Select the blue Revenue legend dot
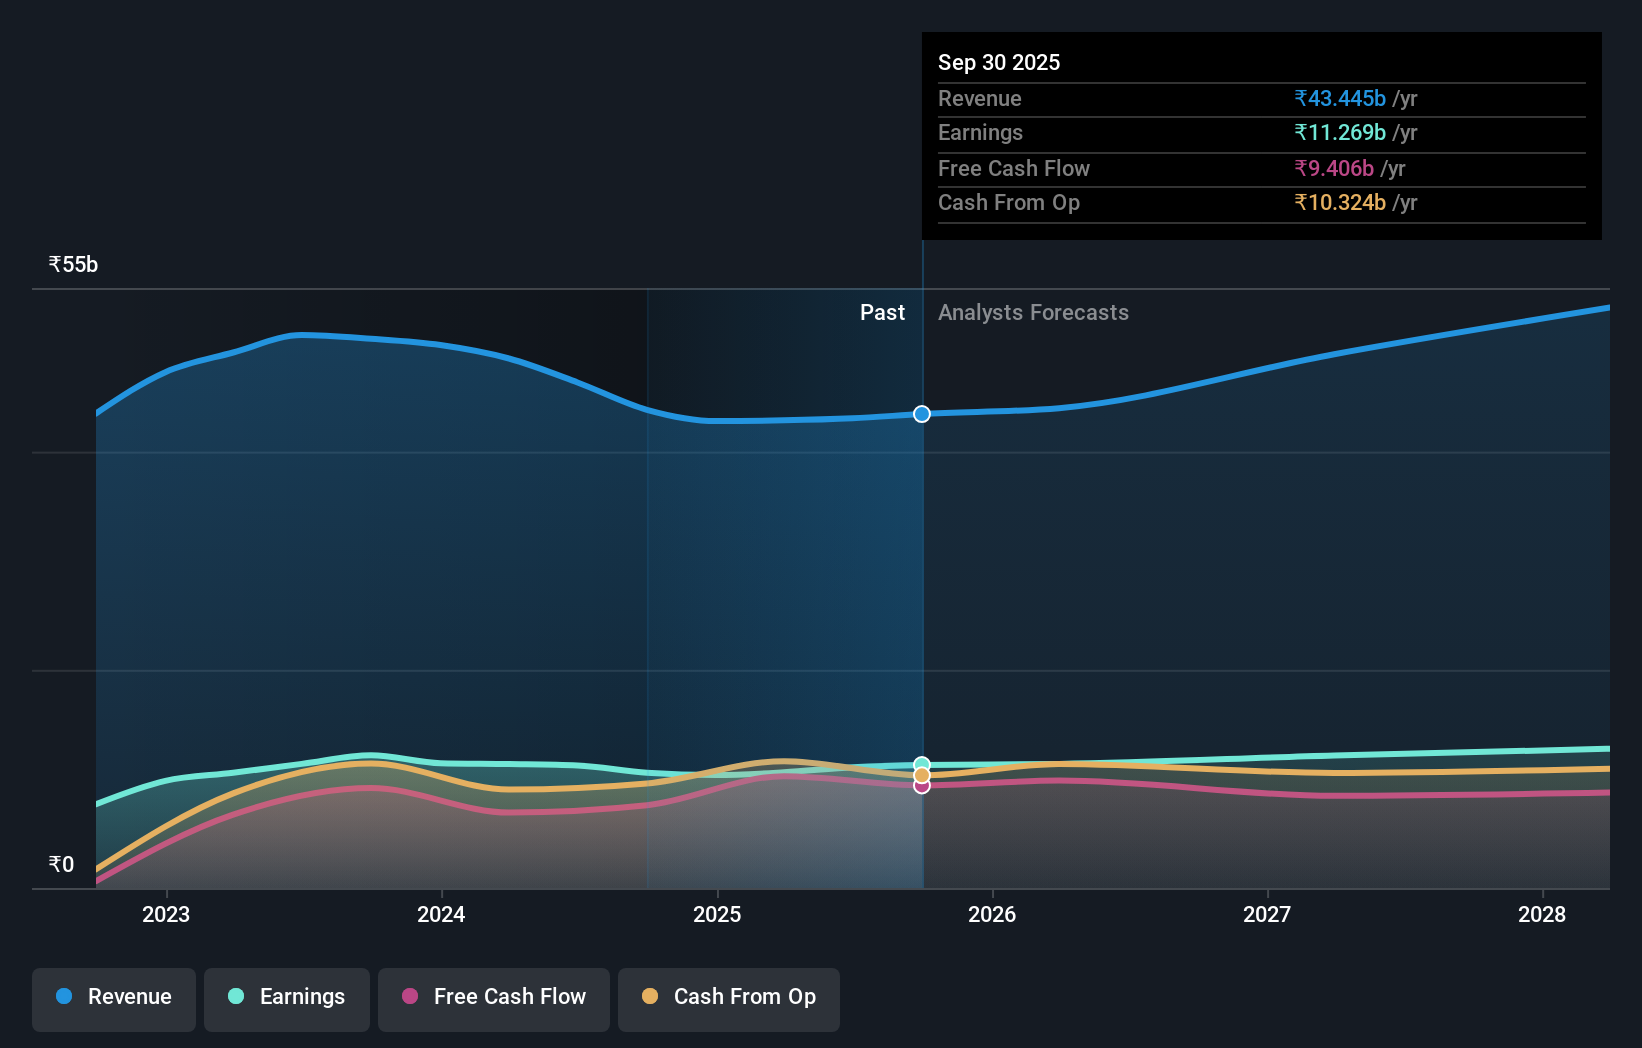 click(64, 997)
